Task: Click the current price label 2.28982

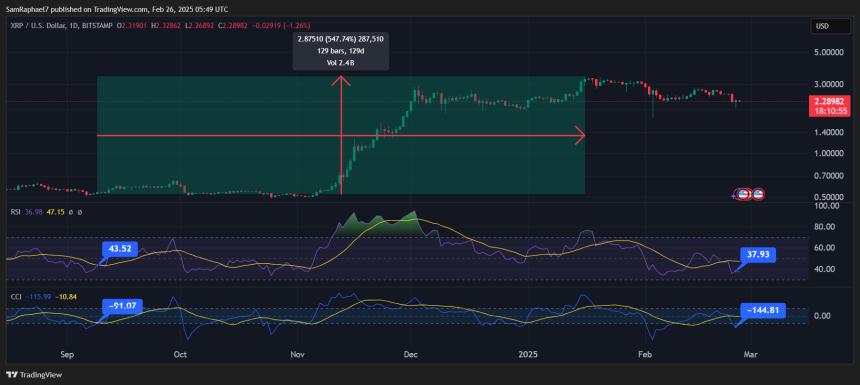Action: tap(828, 101)
